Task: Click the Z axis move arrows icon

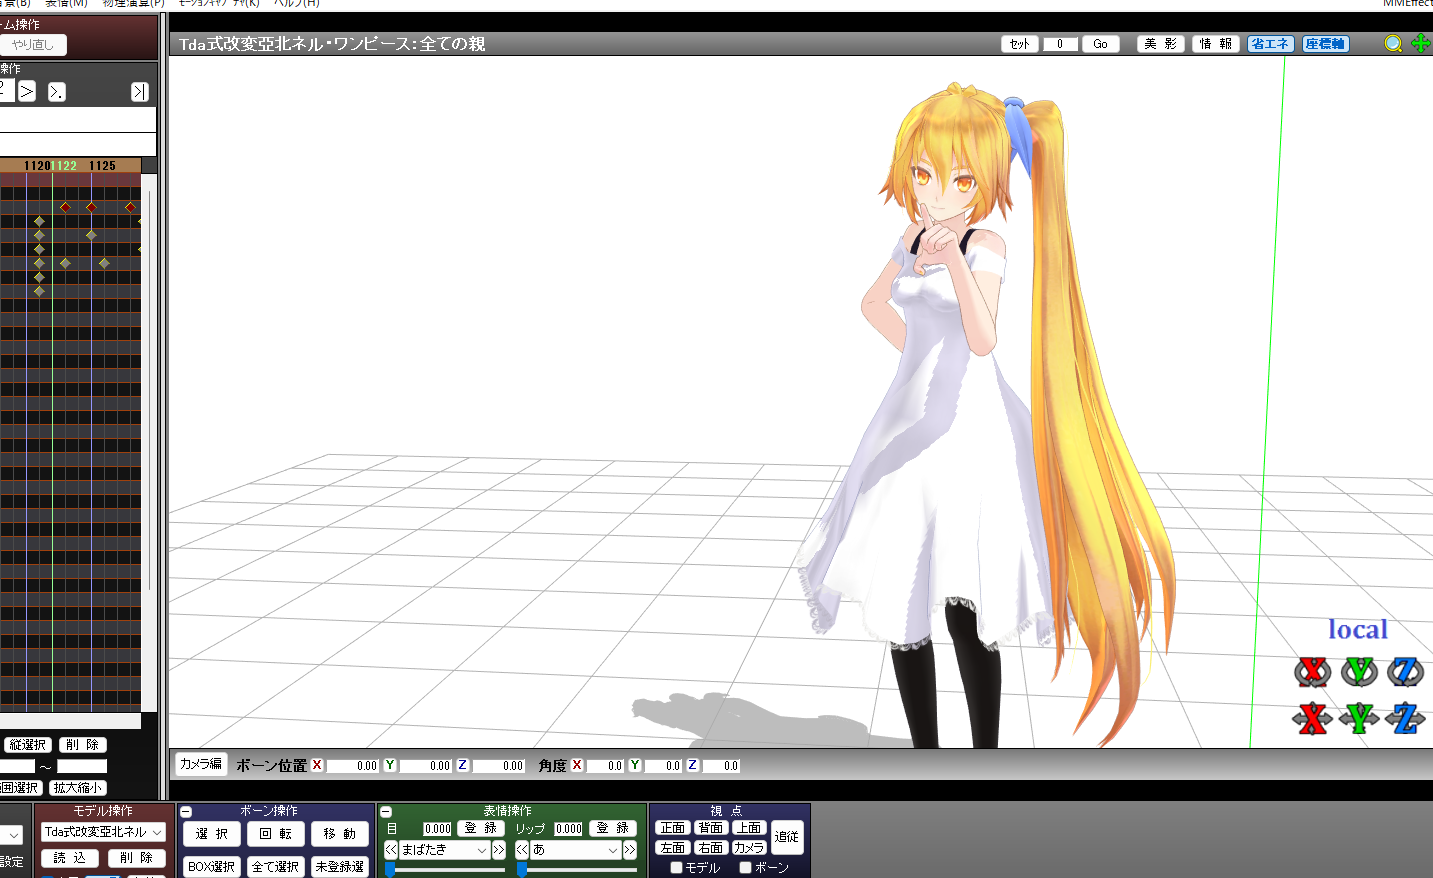Action: (1405, 718)
